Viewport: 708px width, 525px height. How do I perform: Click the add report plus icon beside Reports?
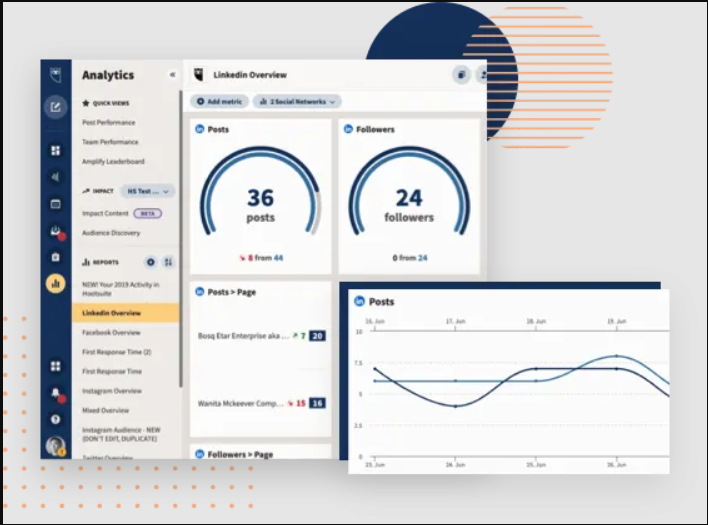[x=151, y=262]
